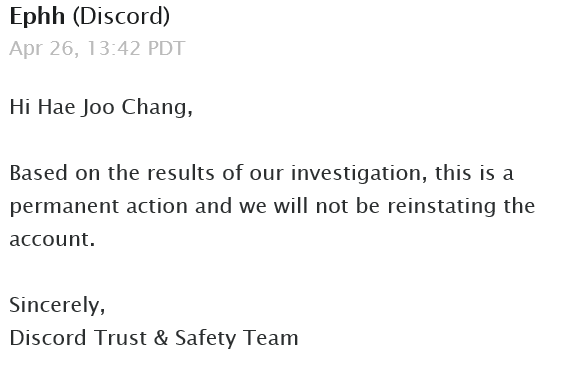
Task: Click the word Team in signature
Action: (271, 338)
